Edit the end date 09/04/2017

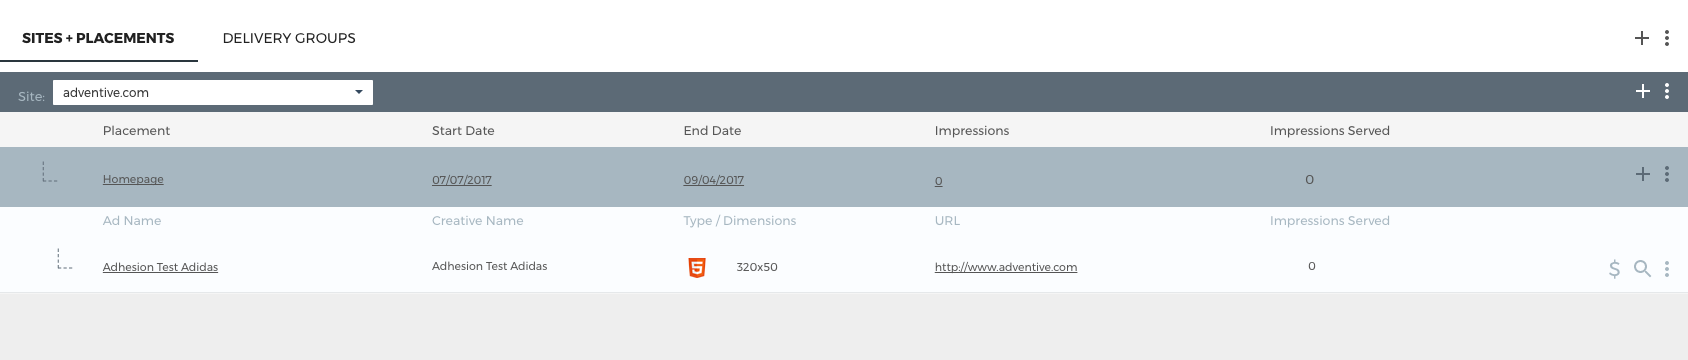pos(714,180)
